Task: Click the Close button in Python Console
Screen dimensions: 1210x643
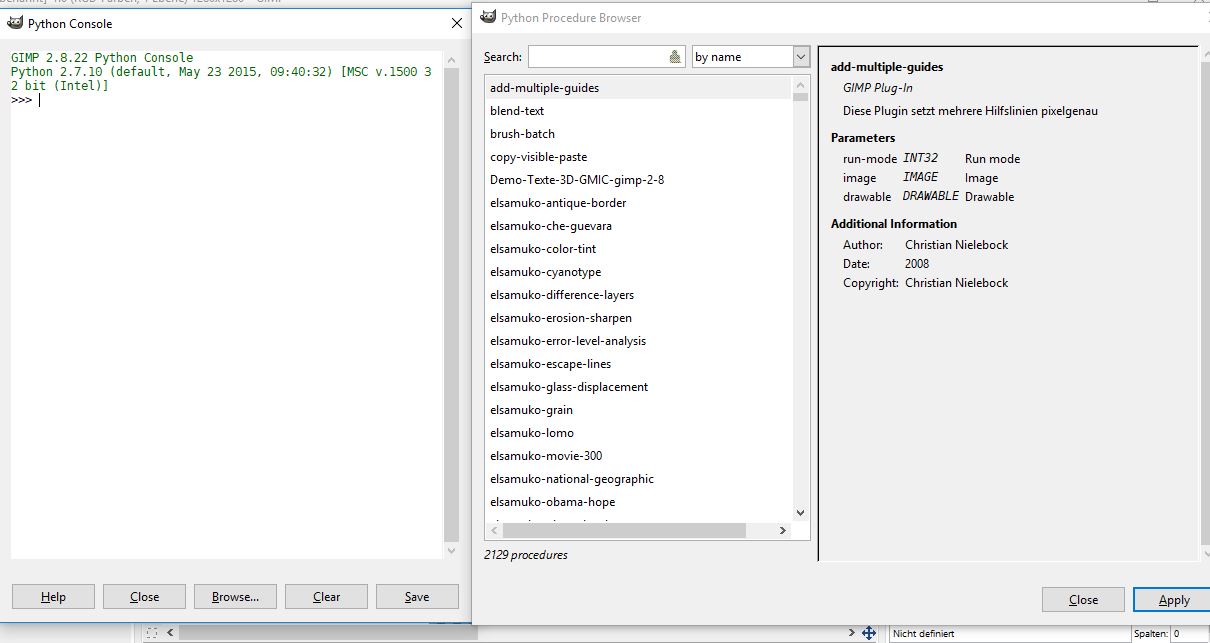Action: pos(144,597)
